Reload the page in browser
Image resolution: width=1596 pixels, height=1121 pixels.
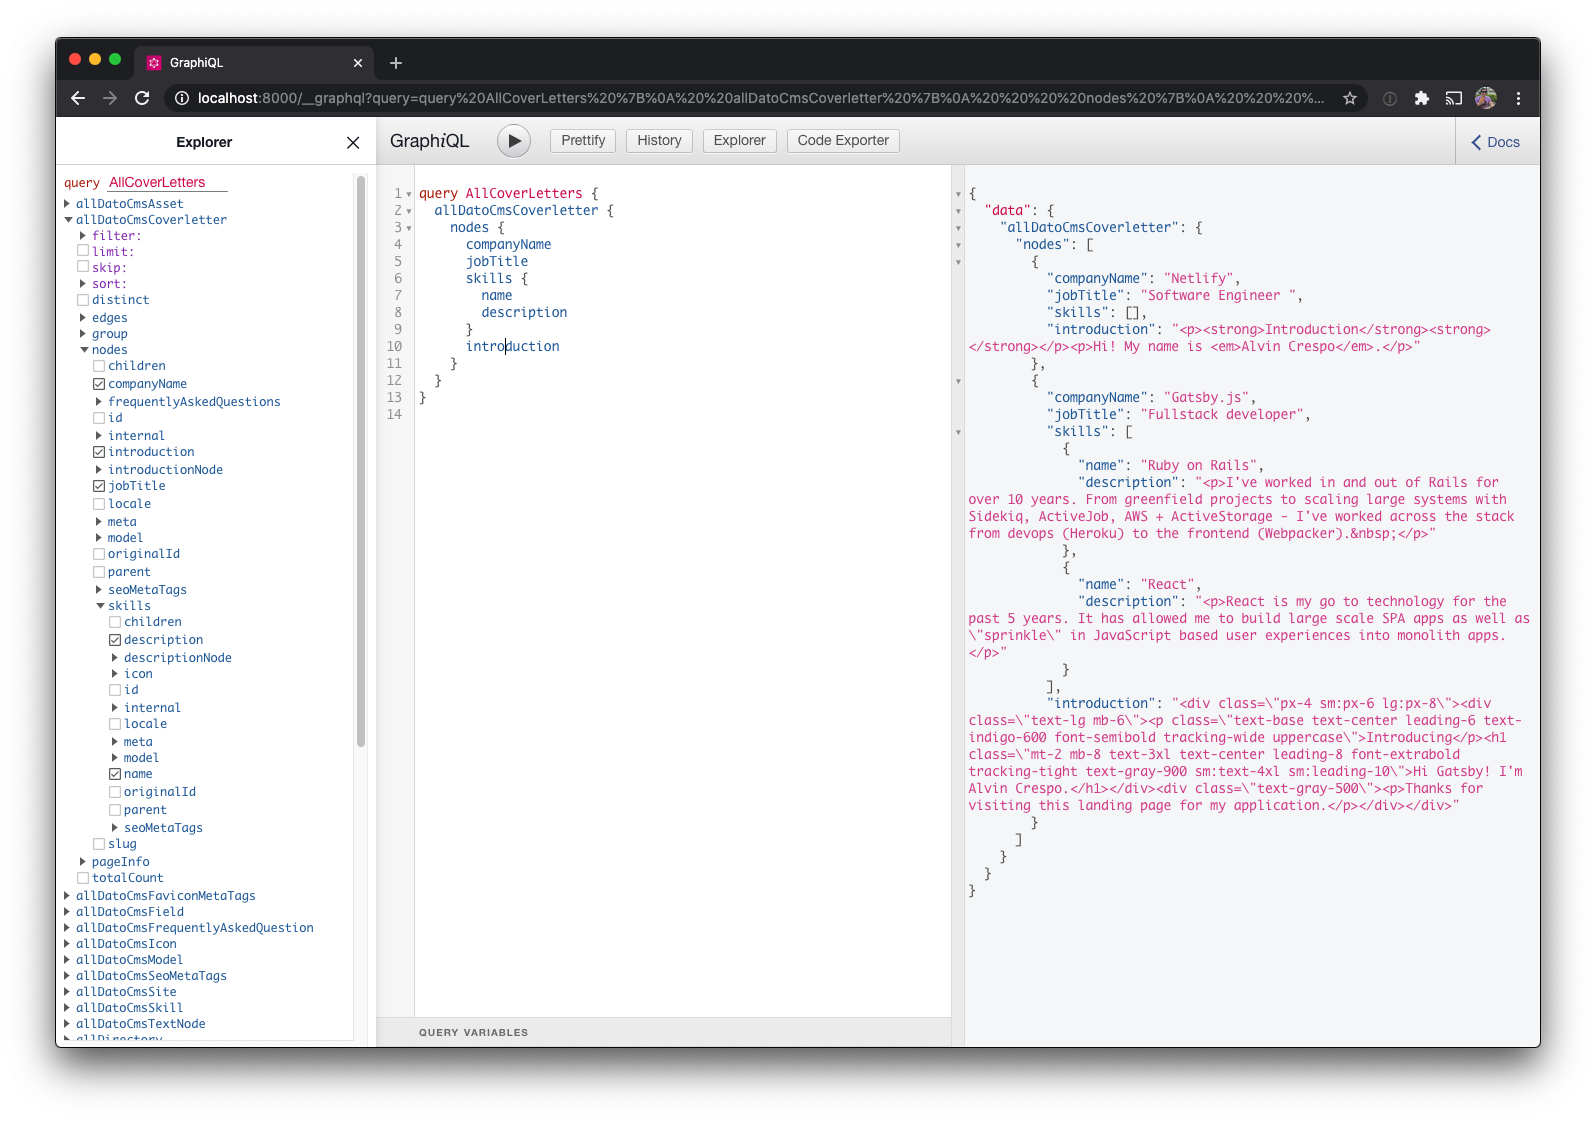[x=142, y=98]
